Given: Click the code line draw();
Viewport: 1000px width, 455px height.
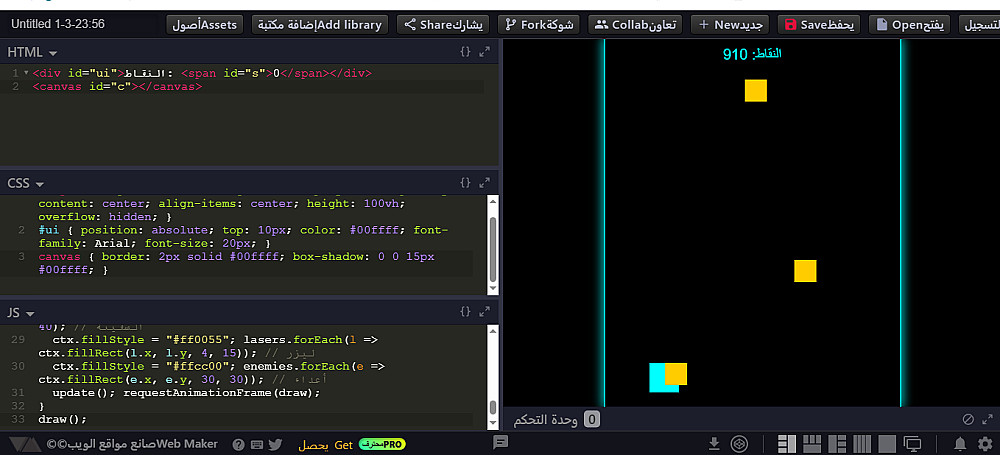Looking at the screenshot, I should [x=62, y=419].
